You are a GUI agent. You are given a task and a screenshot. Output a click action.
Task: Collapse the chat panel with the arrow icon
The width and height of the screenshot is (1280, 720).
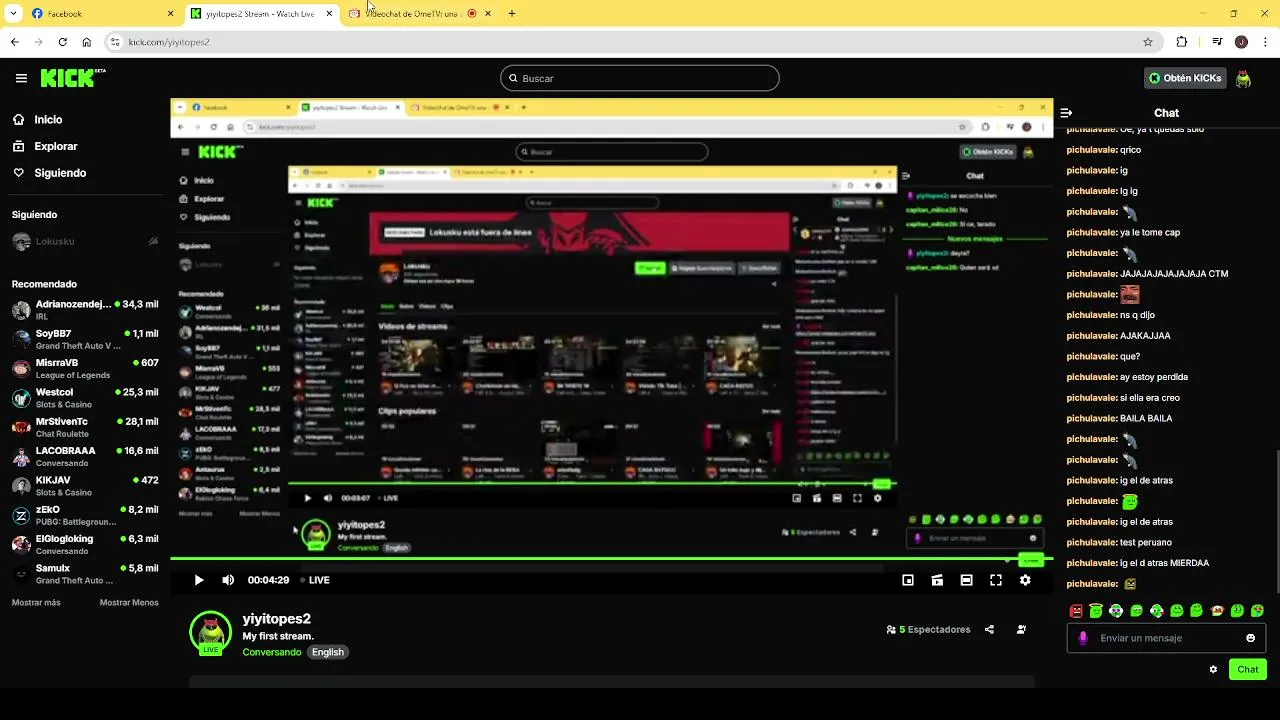coord(1066,113)
